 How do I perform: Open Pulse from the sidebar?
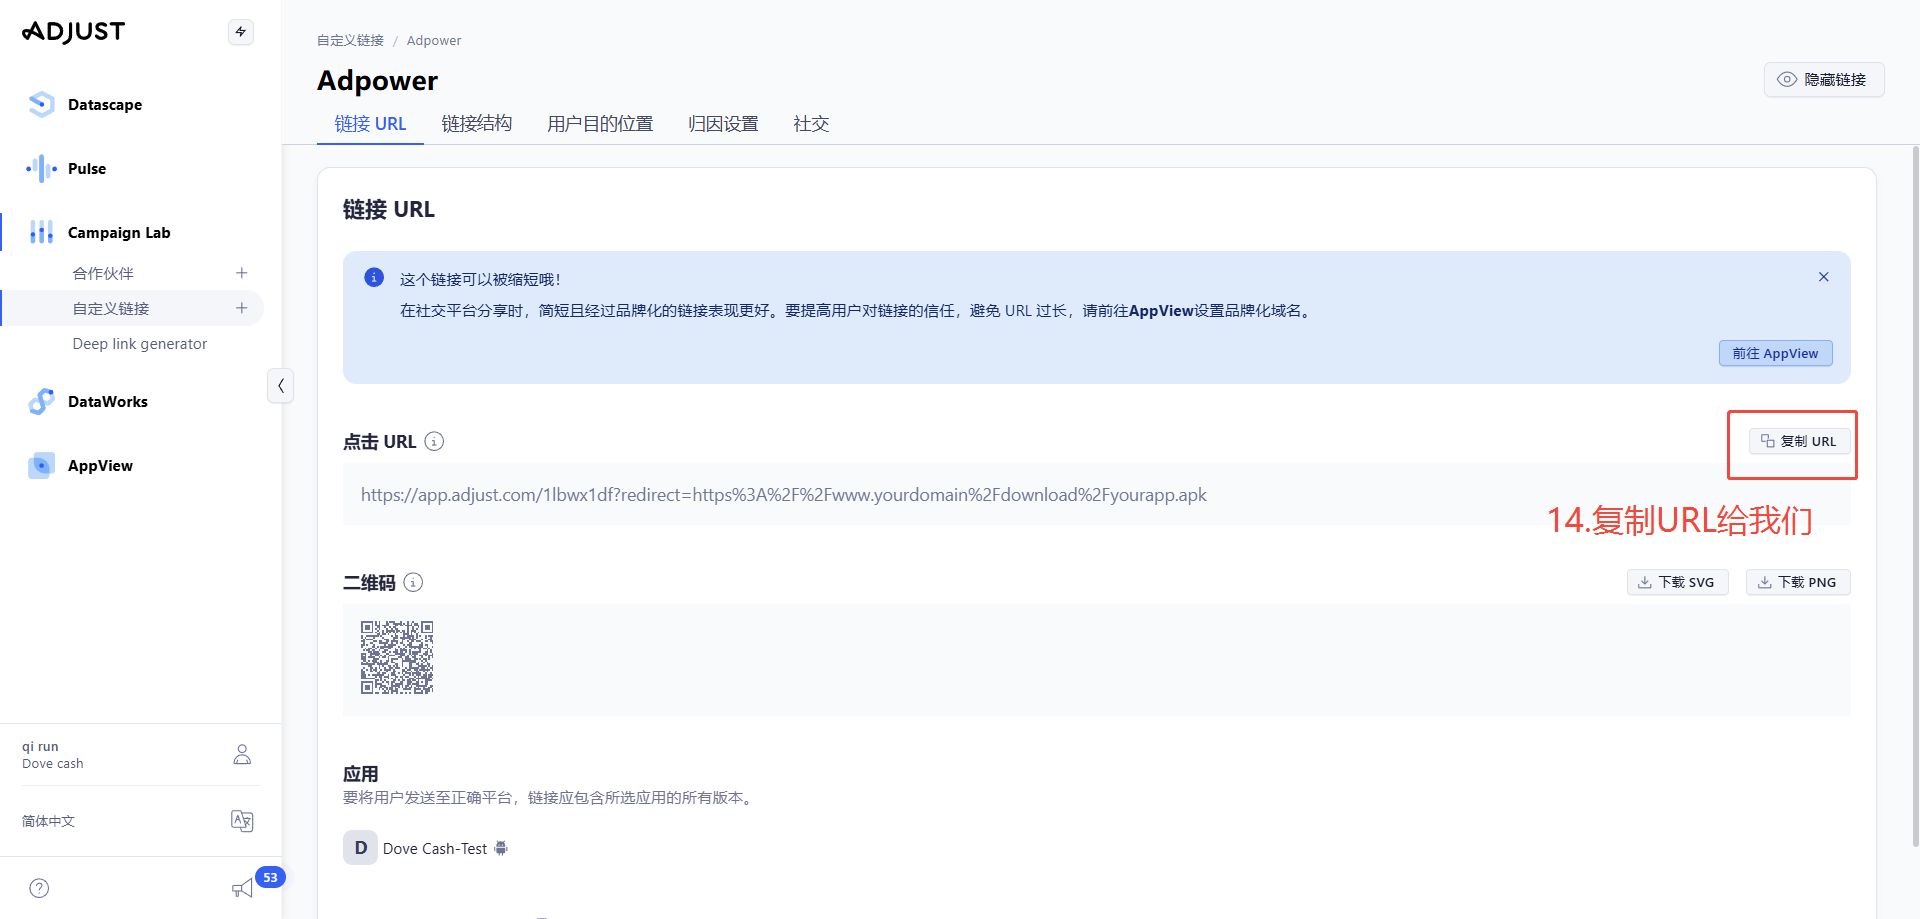tap(87, 169)
